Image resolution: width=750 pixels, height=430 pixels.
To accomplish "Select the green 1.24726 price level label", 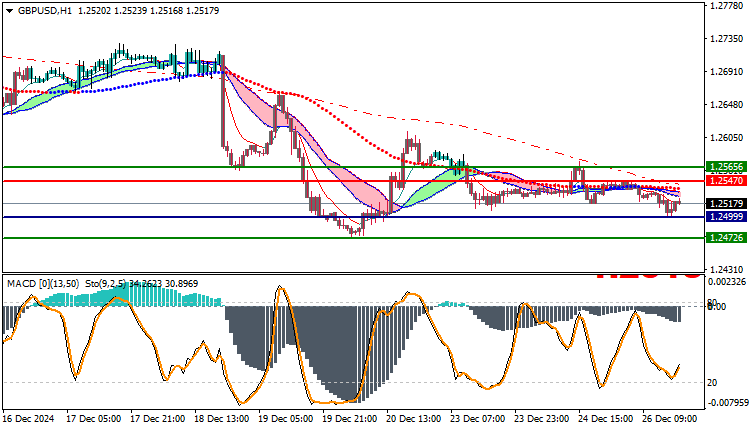I will (727, 238).
